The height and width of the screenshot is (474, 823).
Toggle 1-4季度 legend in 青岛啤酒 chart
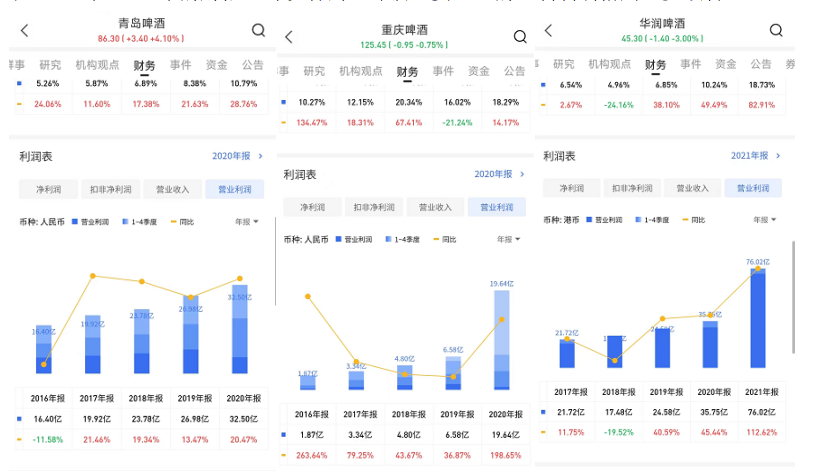[140, 222]
